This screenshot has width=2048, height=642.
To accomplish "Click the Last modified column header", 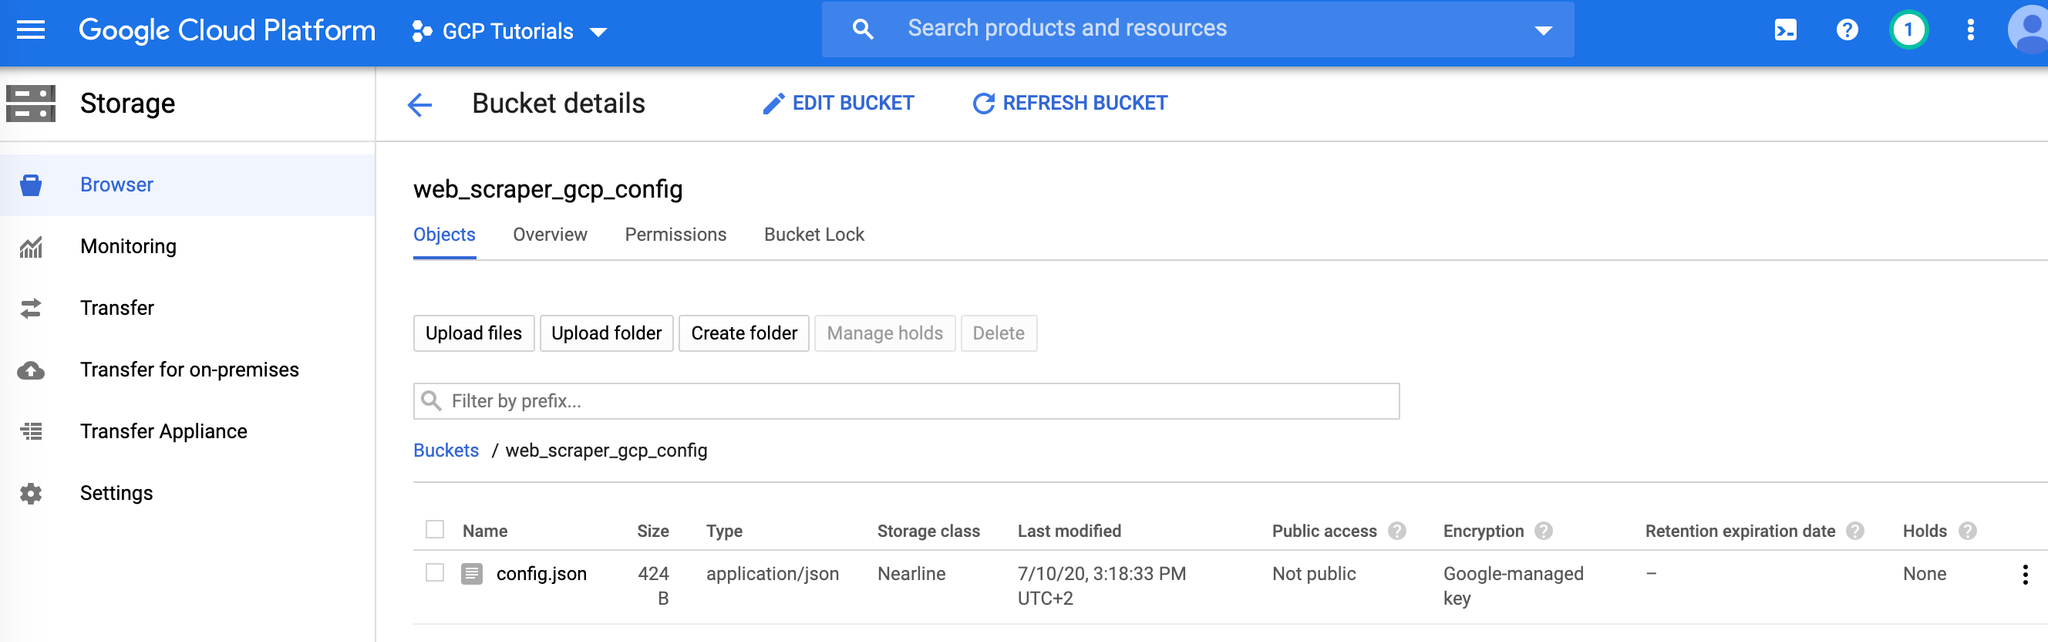I will point(1069,531).
